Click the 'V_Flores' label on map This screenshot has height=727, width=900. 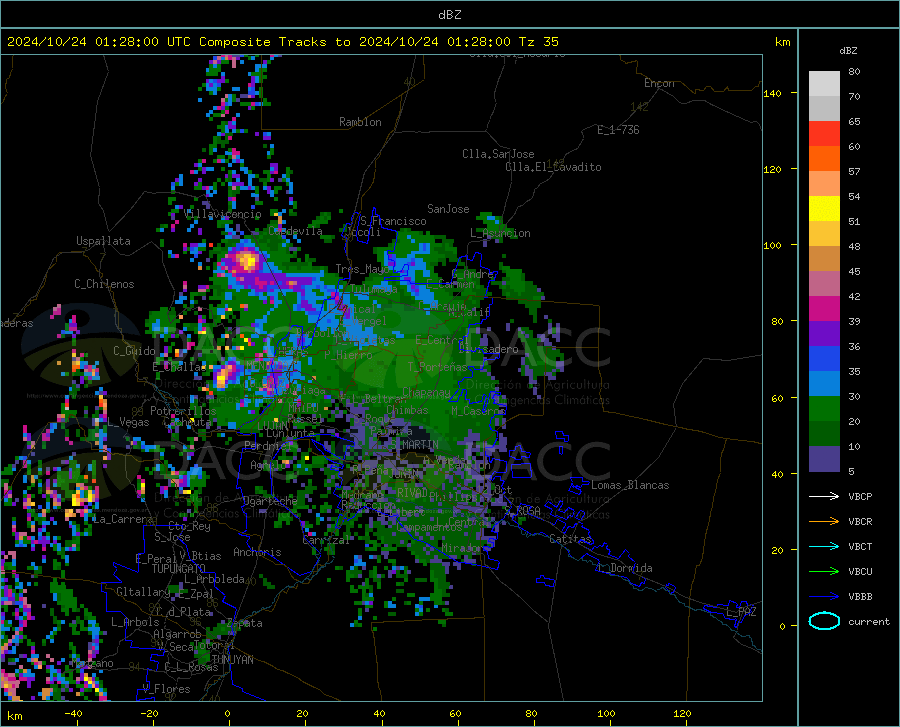166,689
